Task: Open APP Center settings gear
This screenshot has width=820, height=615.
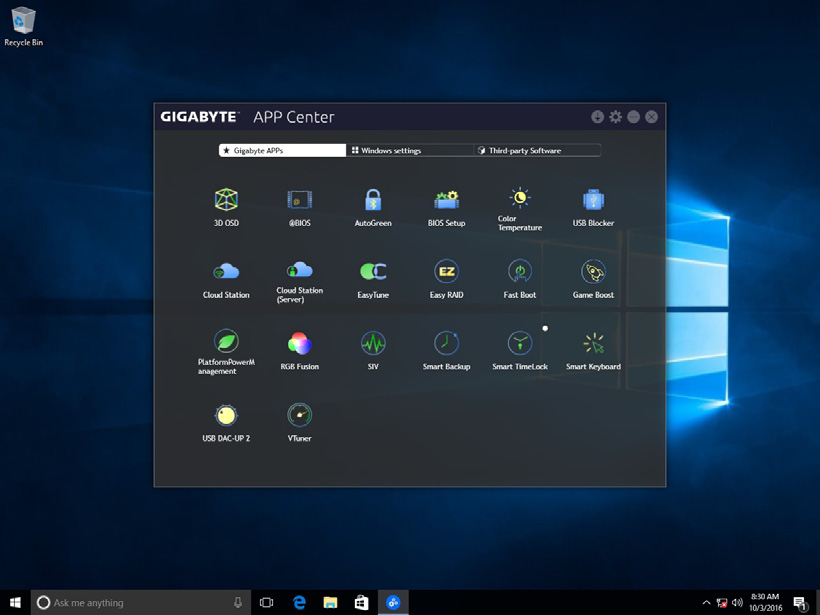Action: 616,116
